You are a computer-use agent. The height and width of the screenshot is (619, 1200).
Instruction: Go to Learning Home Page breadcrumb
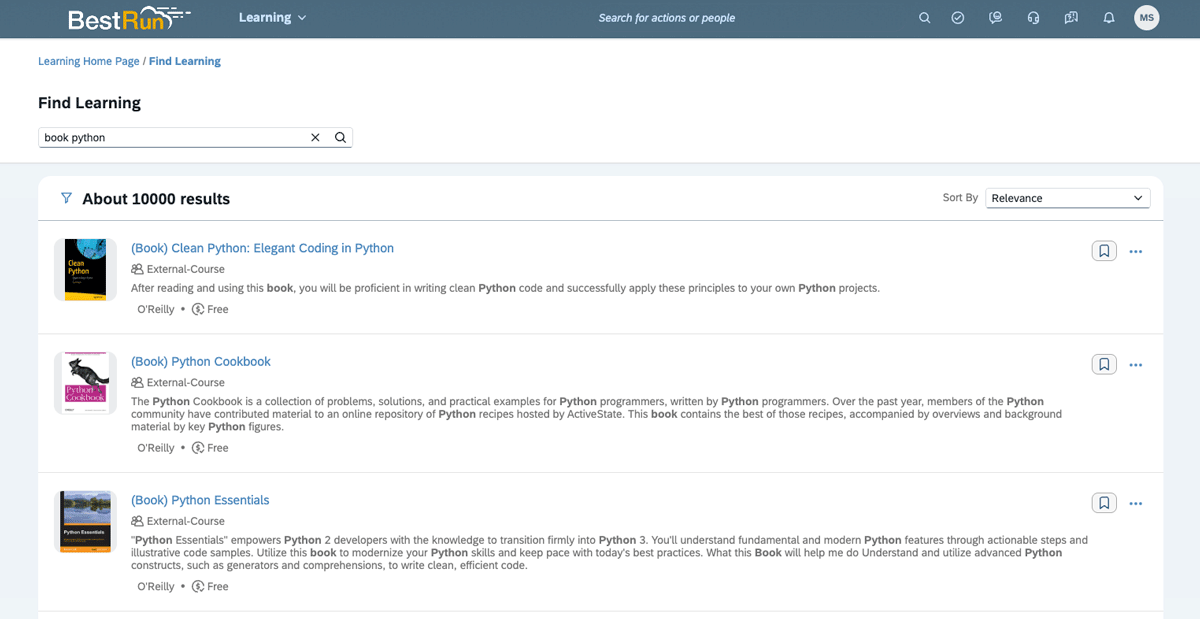(89, 61)
